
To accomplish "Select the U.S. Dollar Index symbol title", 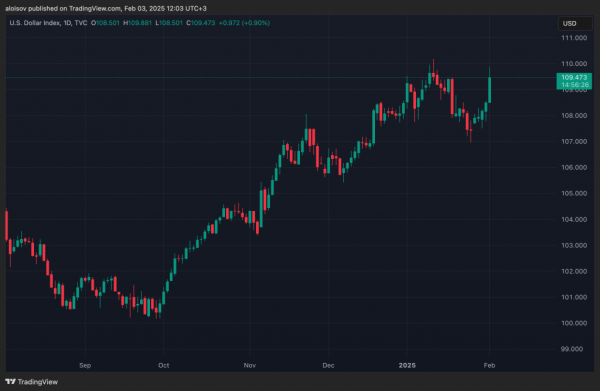I will [35, 23].
